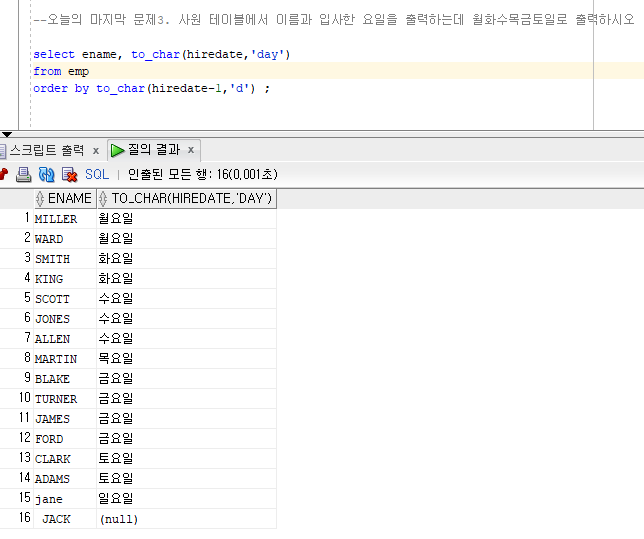Click row number 8 in results grid
Viewport: 644px width, 539px height.
click(27, 359)
